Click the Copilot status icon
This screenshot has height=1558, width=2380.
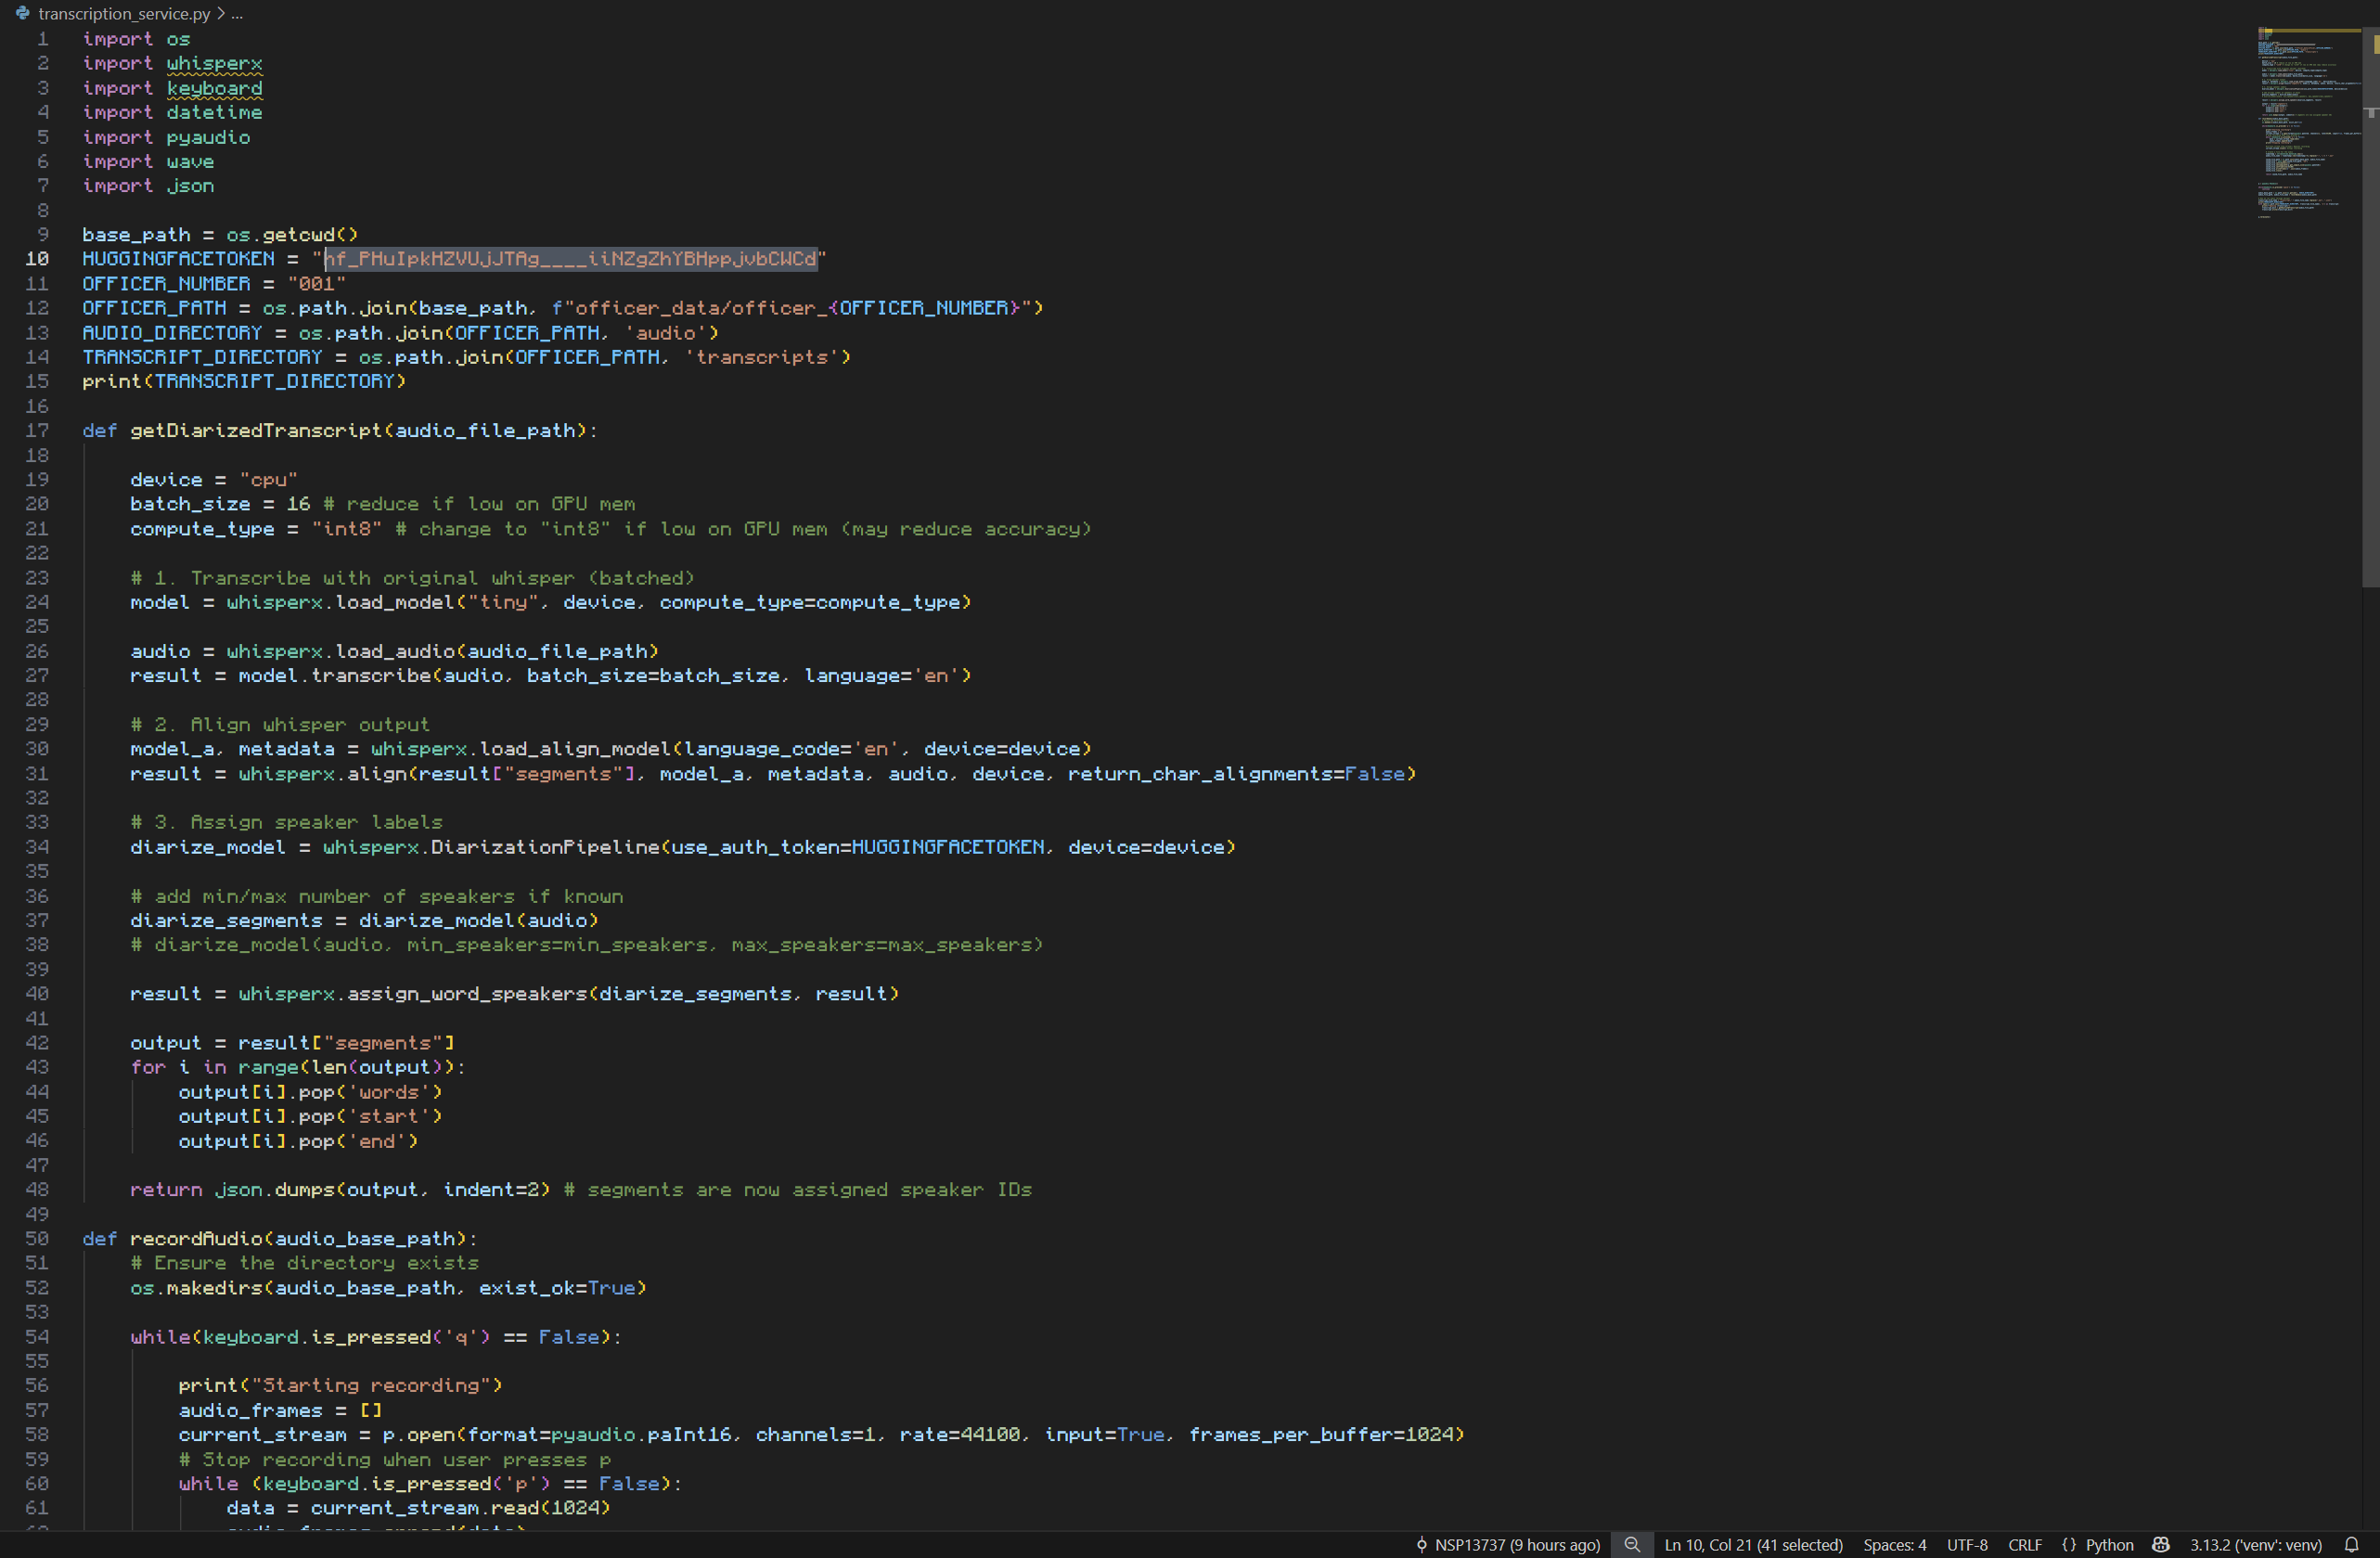(x=2160, y=1544)
